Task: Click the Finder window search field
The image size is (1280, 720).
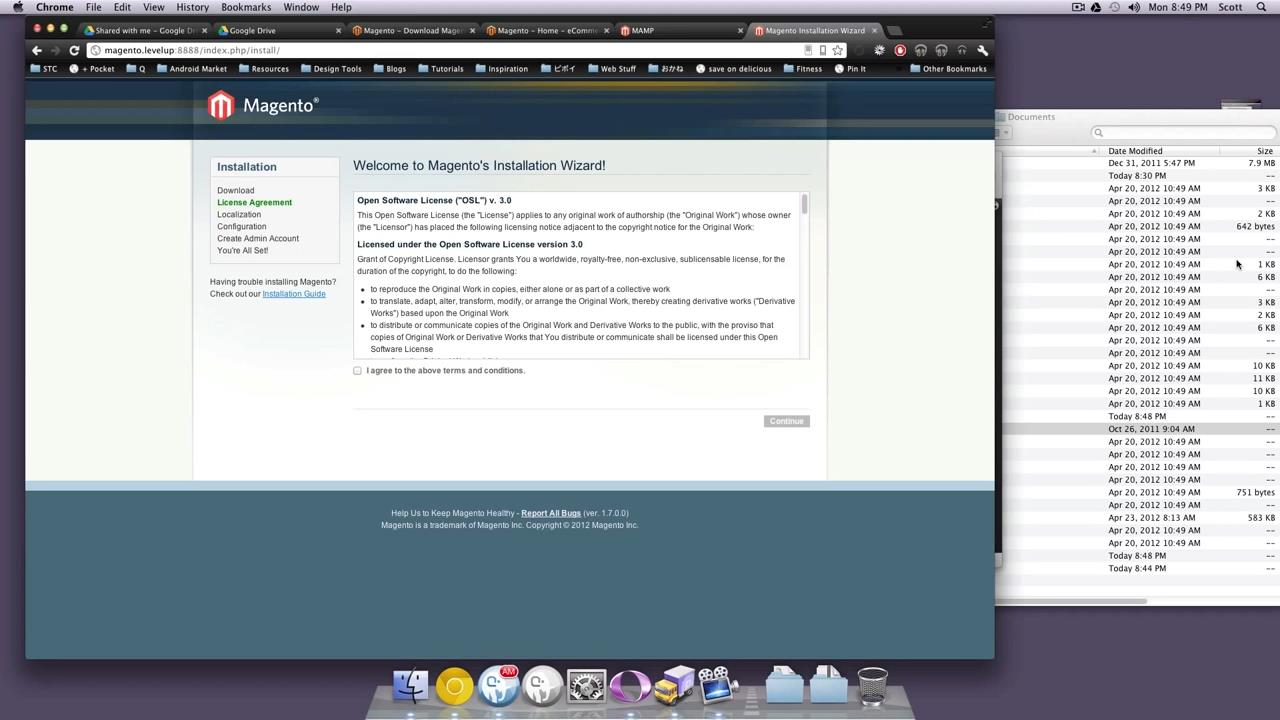Action: point(1185,133)
